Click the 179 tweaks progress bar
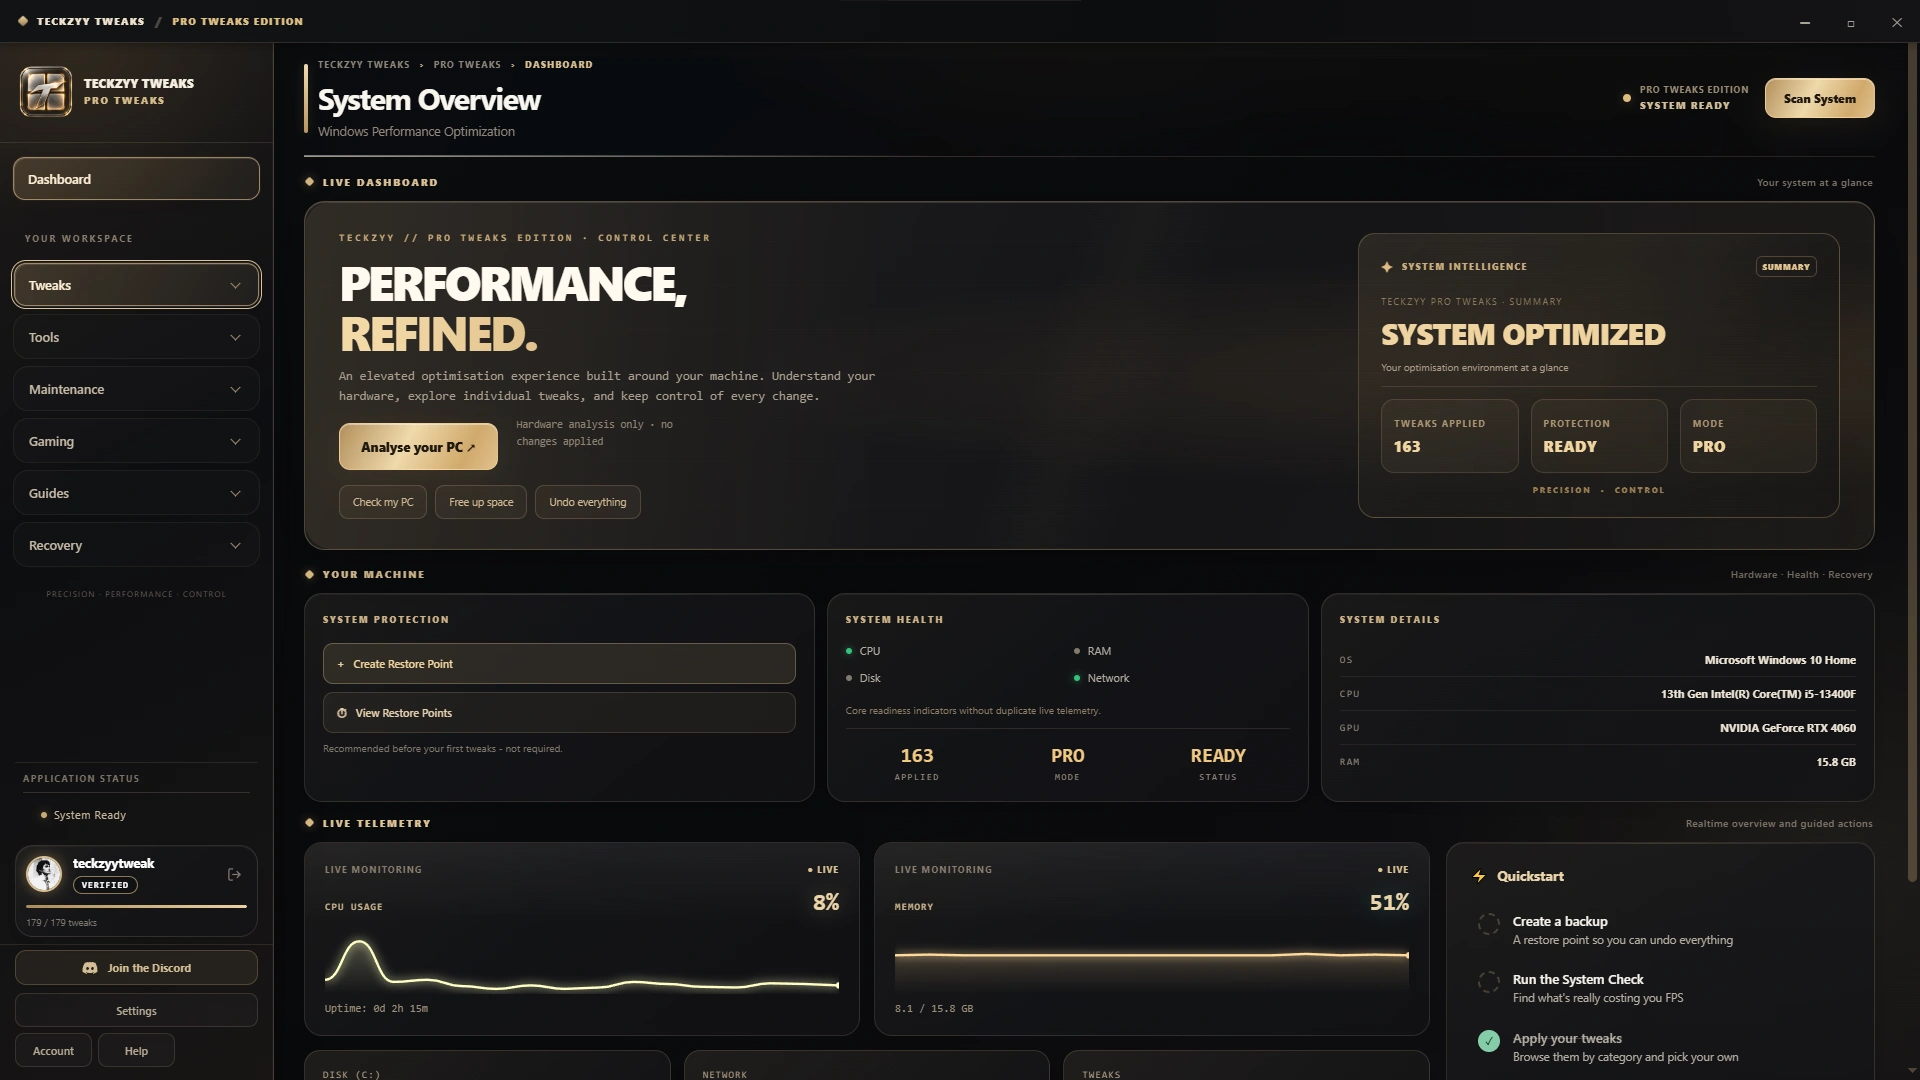The height and width of the screenshot is (1080, 1920). [x=136, y=906]
